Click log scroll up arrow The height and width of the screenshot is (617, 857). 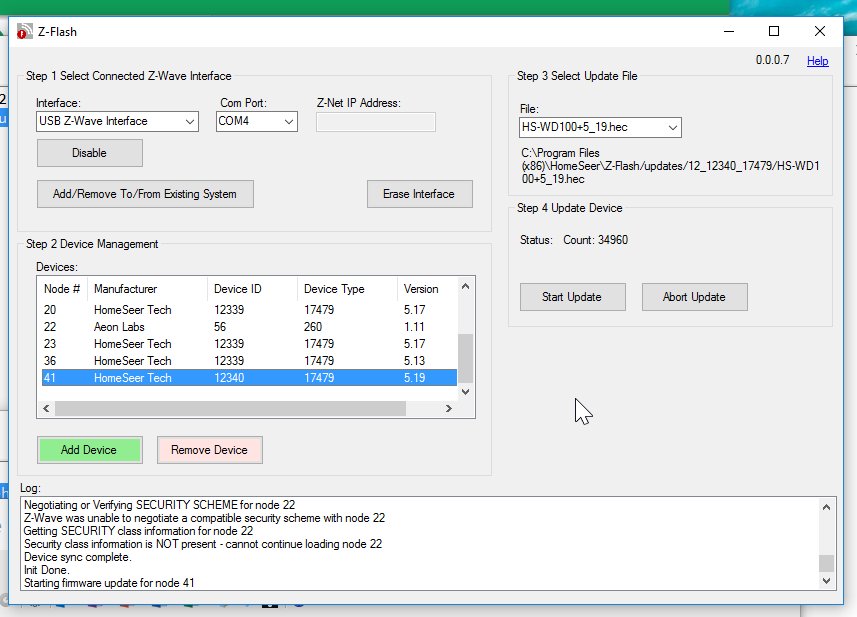click(x=826, y=507)
